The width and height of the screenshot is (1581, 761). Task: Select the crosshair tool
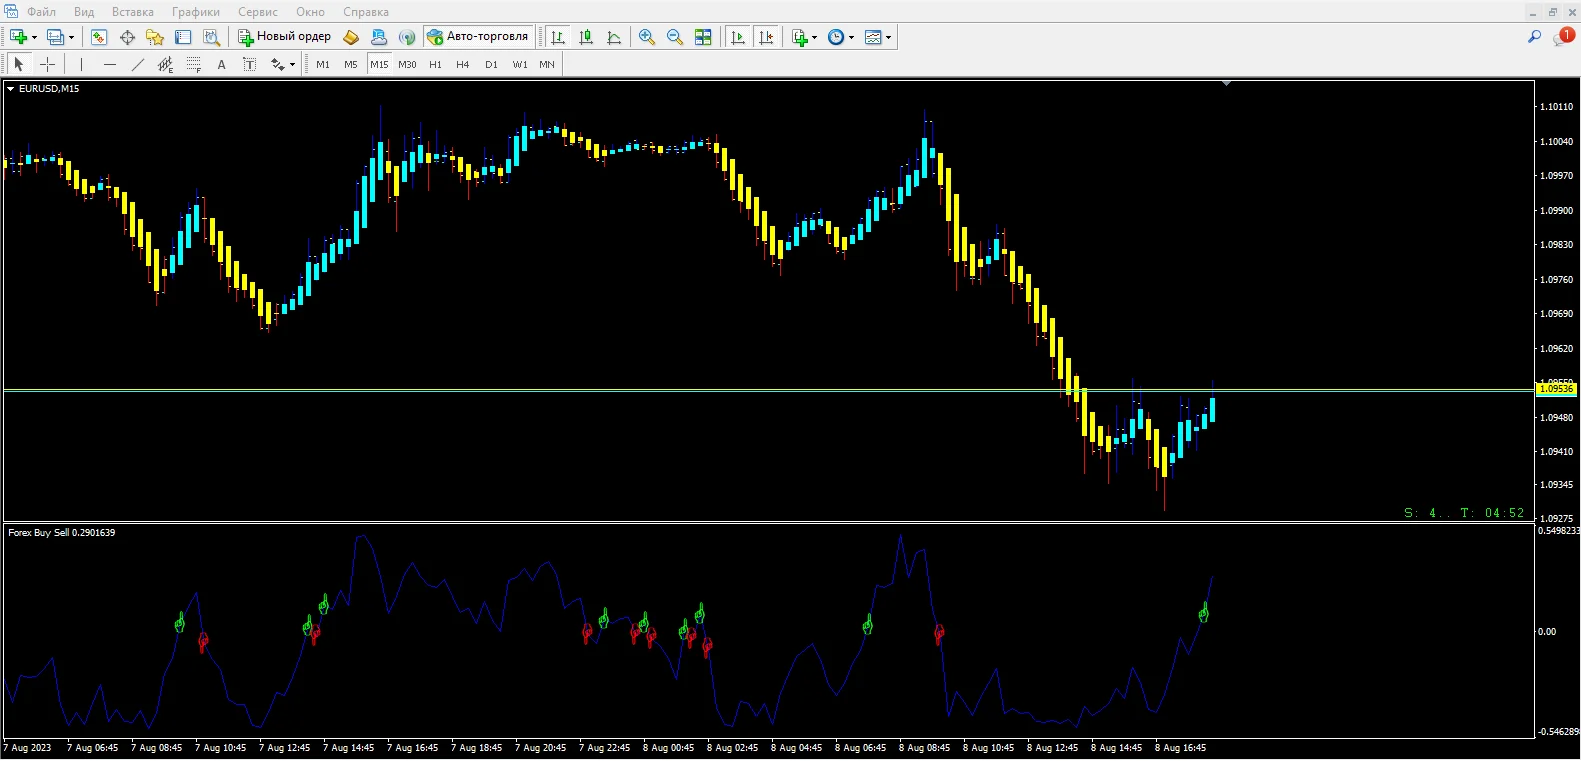[47, 64]
